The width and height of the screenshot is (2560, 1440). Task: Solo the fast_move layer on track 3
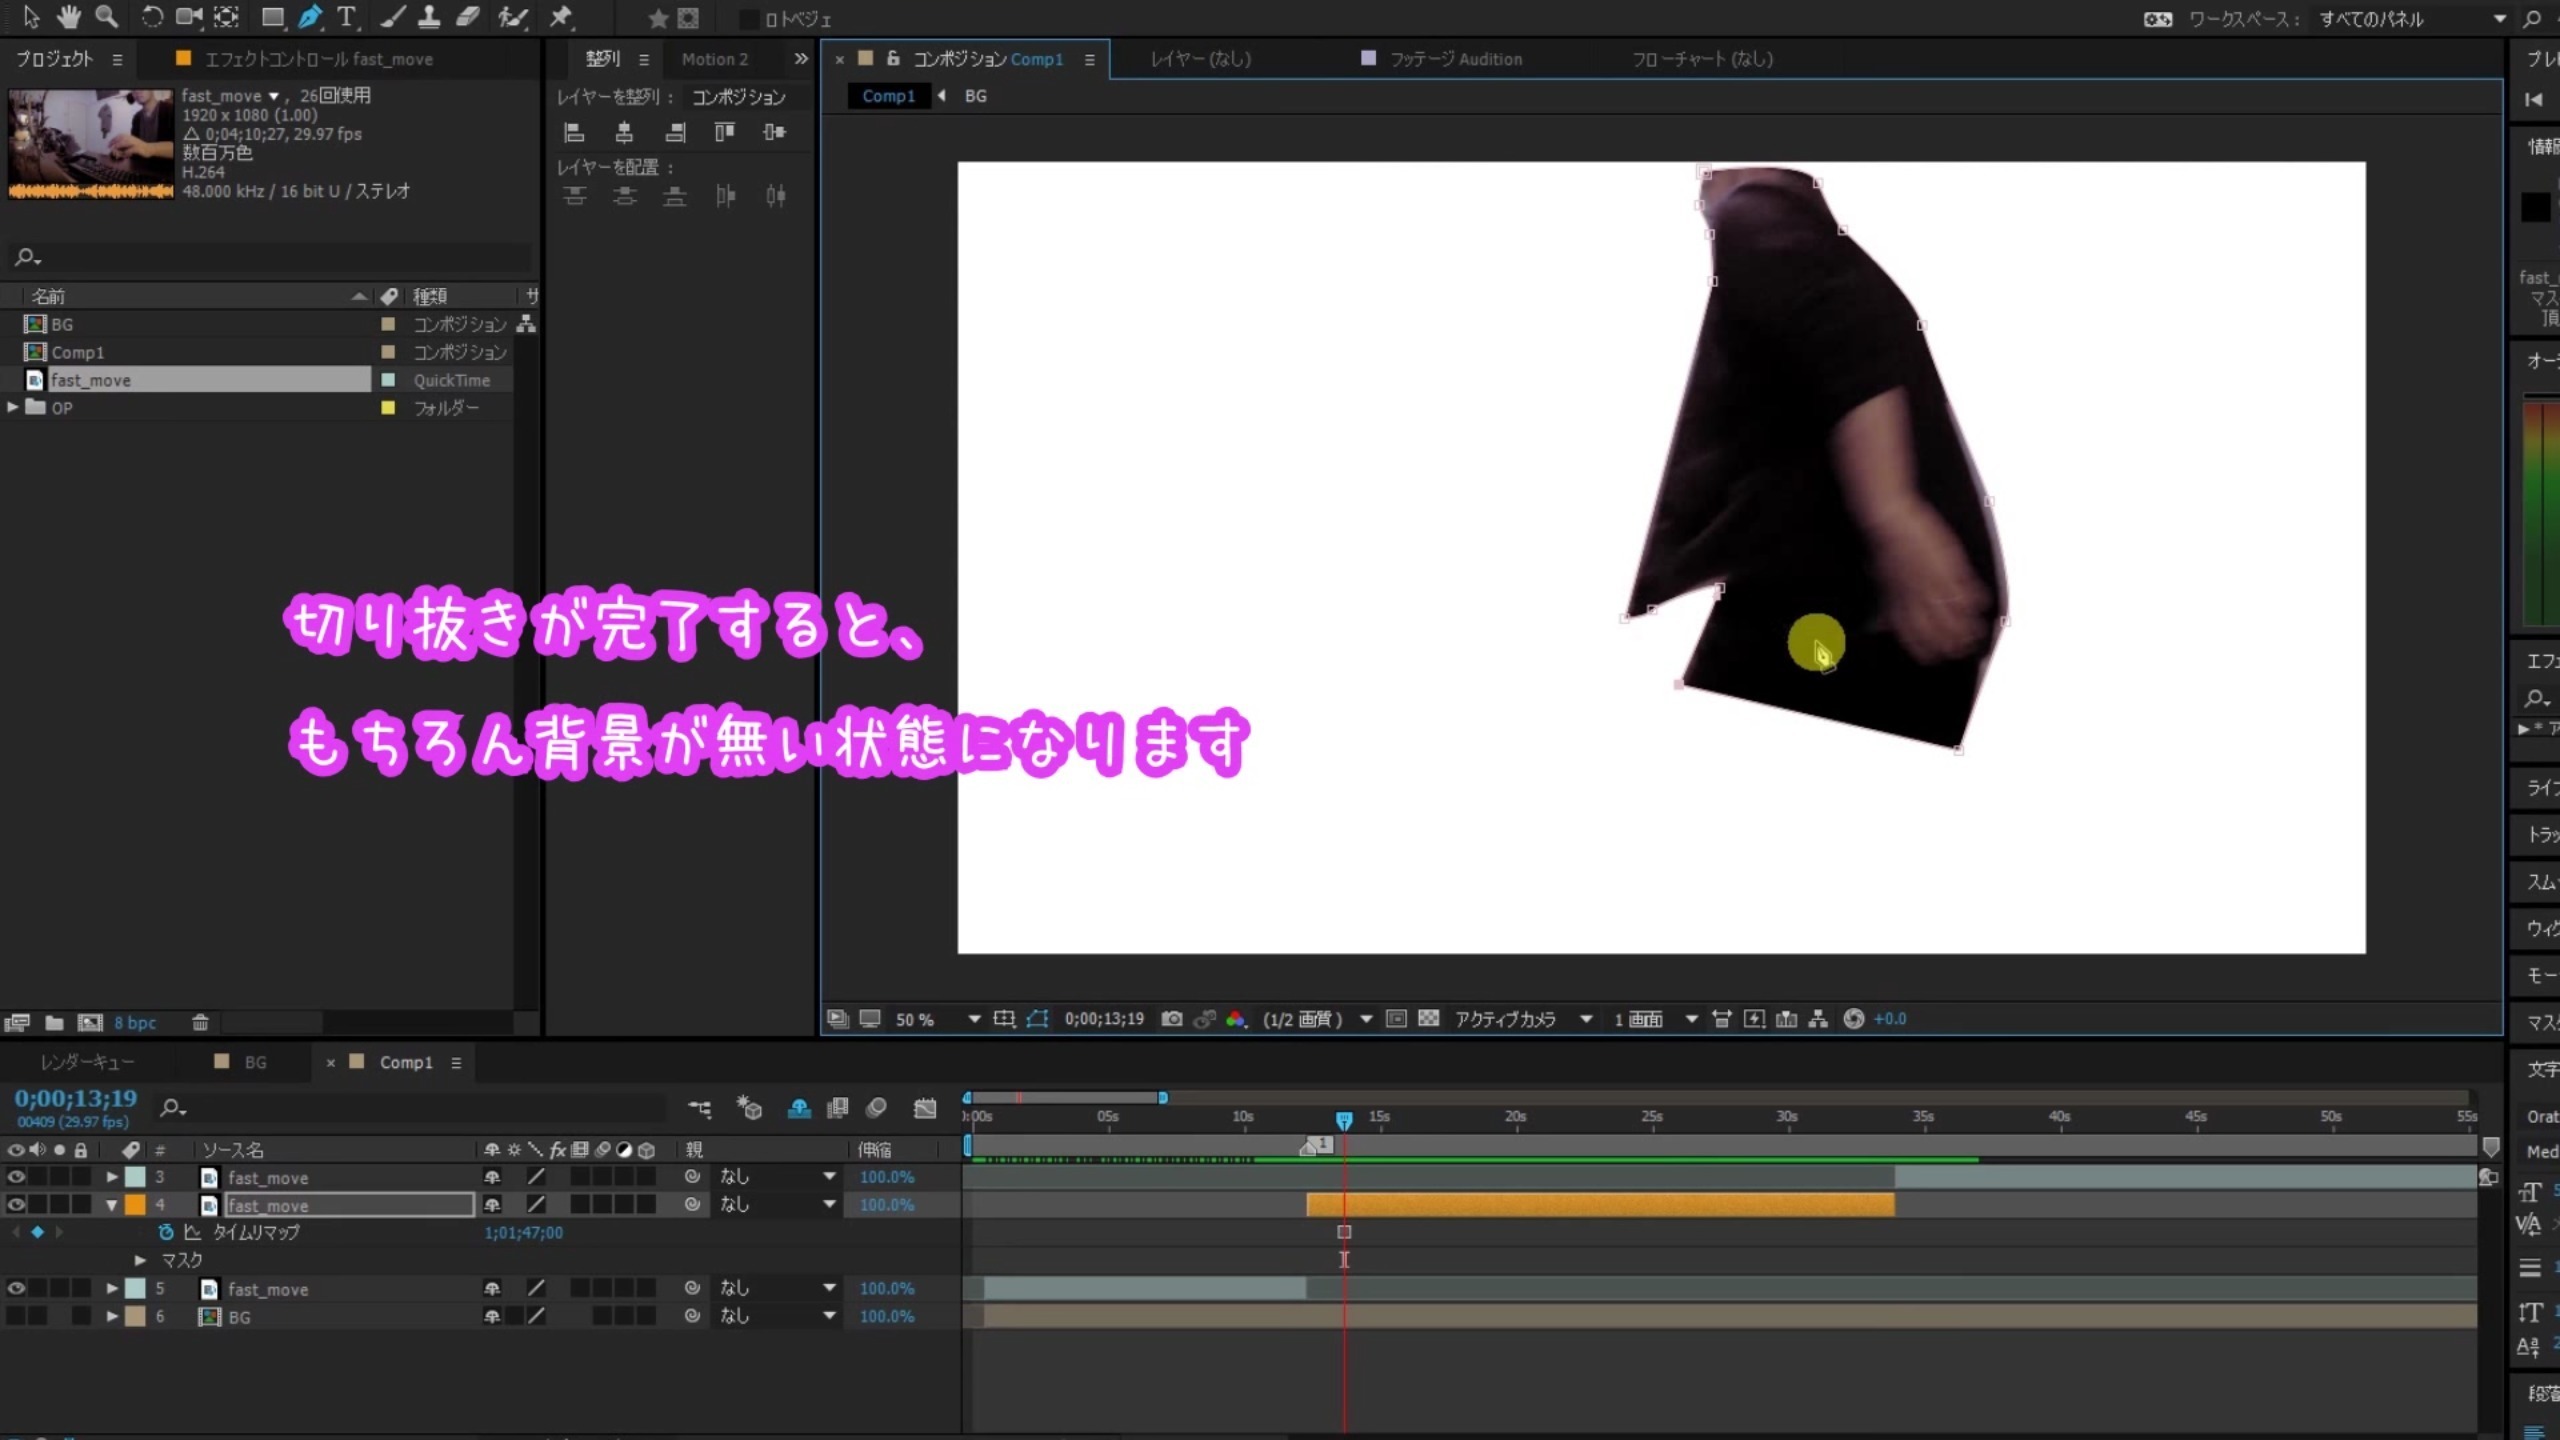[x=60, y=1177]
